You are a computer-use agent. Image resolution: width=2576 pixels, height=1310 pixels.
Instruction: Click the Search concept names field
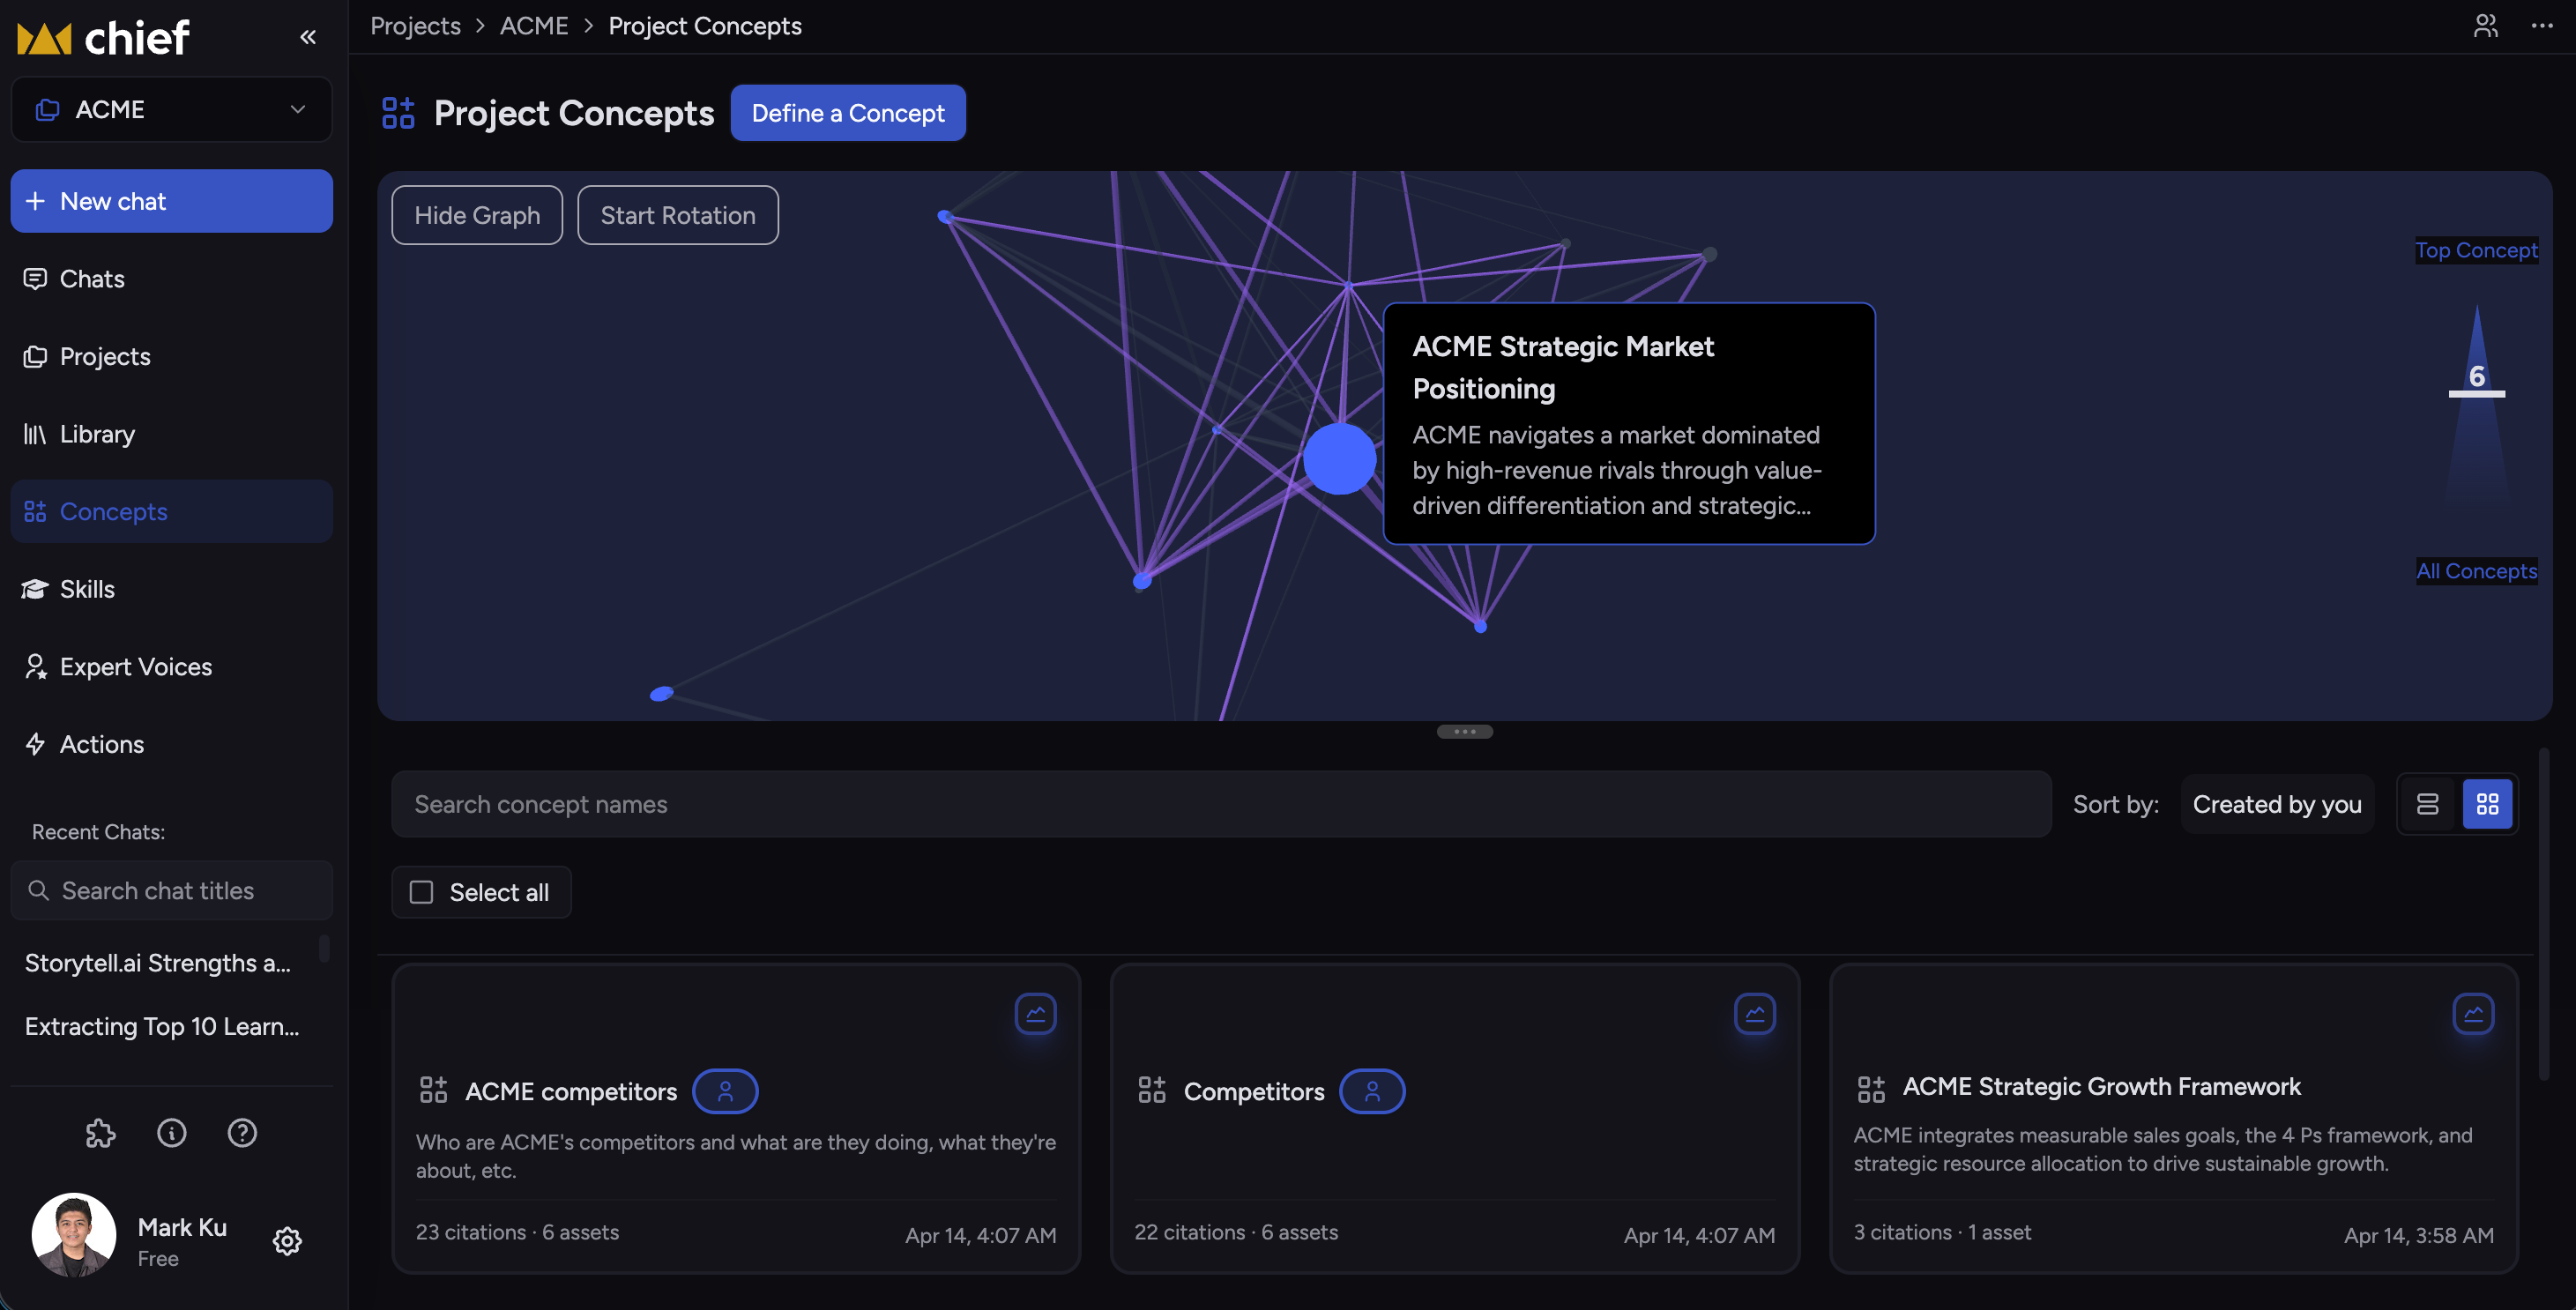click(x=1221, y=804)
